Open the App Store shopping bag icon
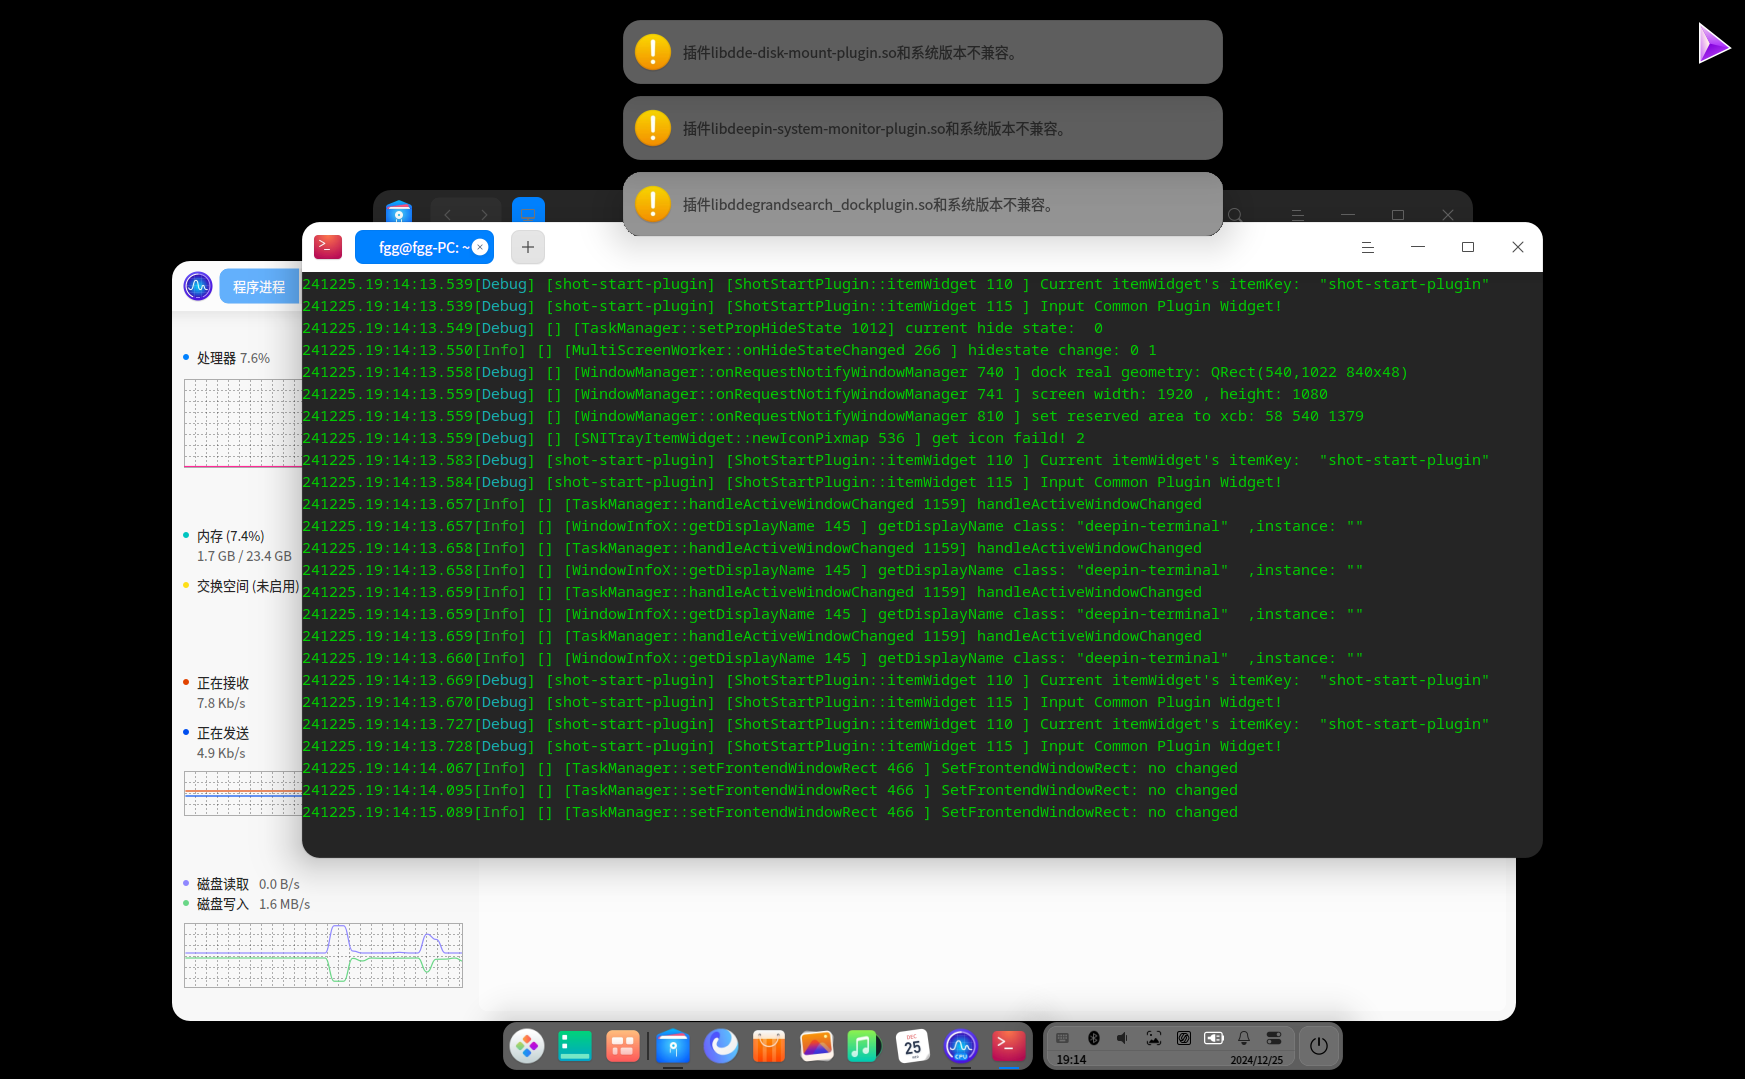 pos(769,1046)
